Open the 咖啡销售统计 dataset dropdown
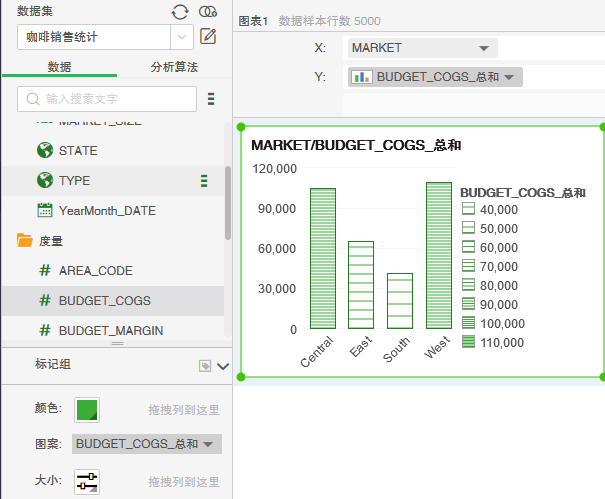 [182, 37]
